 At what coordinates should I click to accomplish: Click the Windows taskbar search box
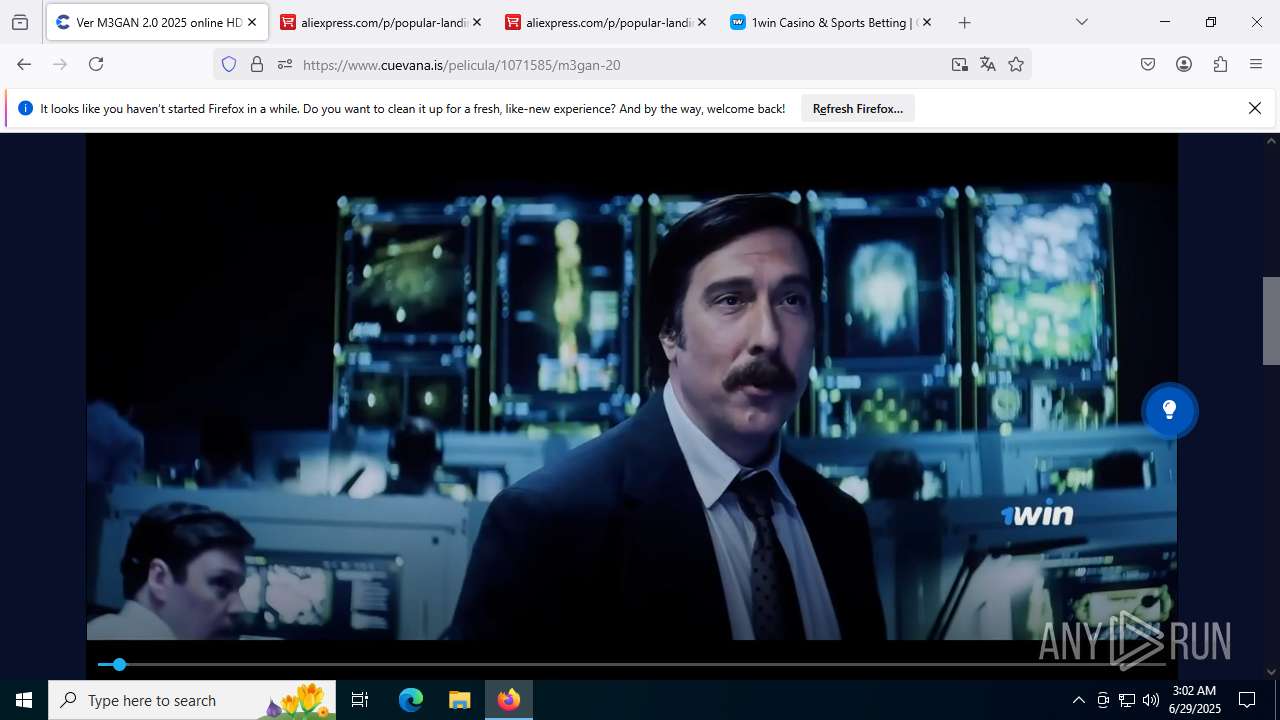[192, 700]
